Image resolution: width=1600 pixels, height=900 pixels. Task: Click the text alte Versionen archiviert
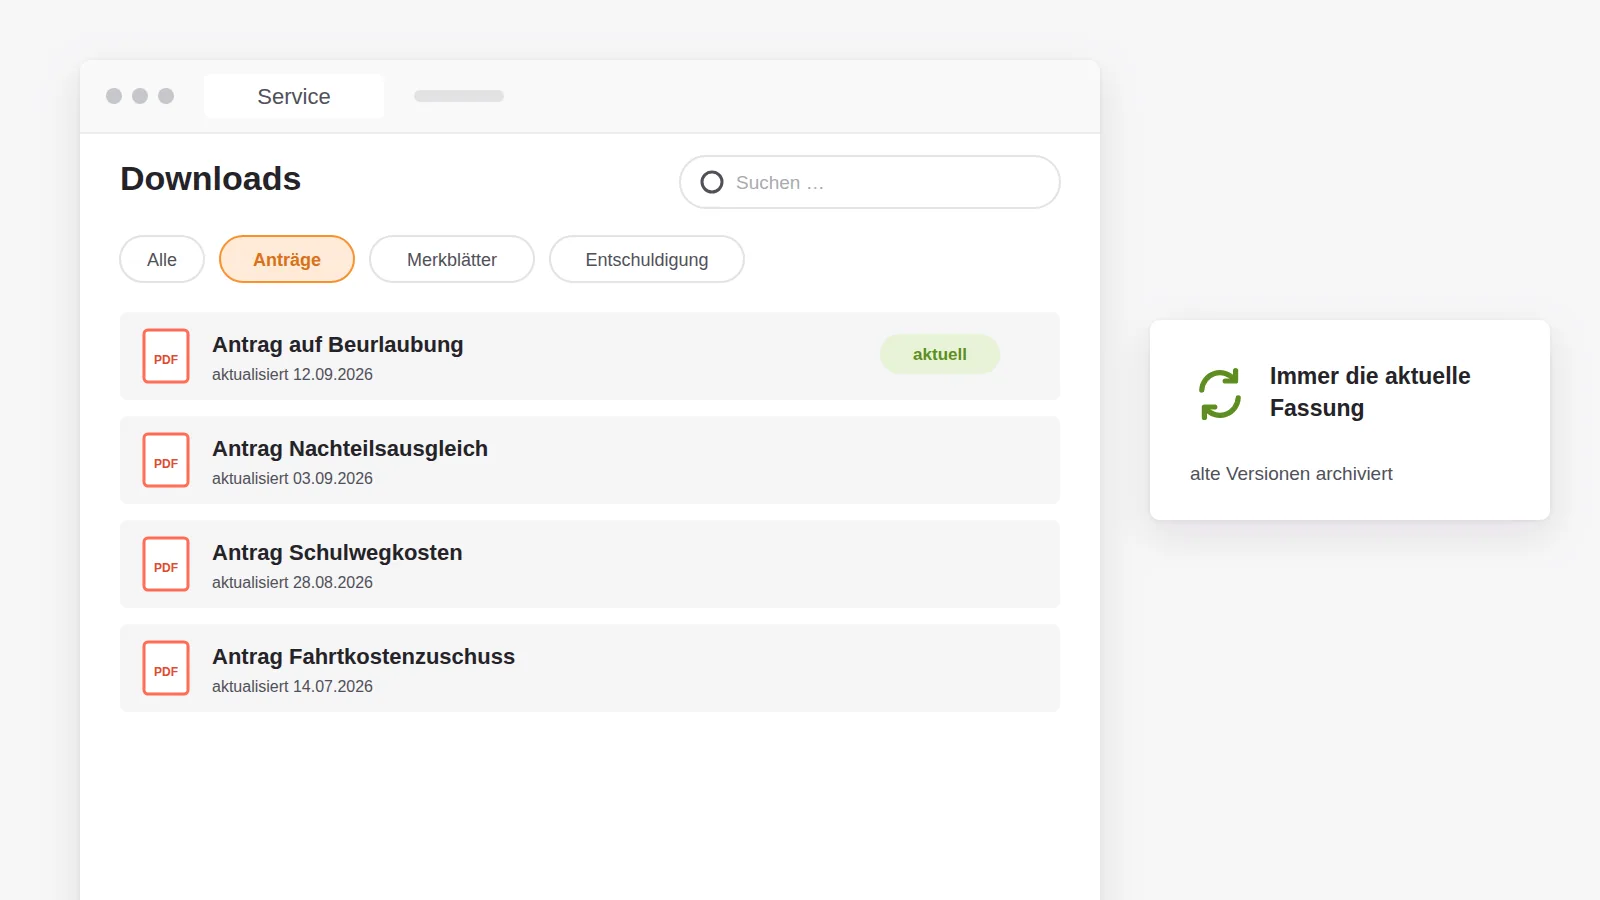(x=1291, y=474)
